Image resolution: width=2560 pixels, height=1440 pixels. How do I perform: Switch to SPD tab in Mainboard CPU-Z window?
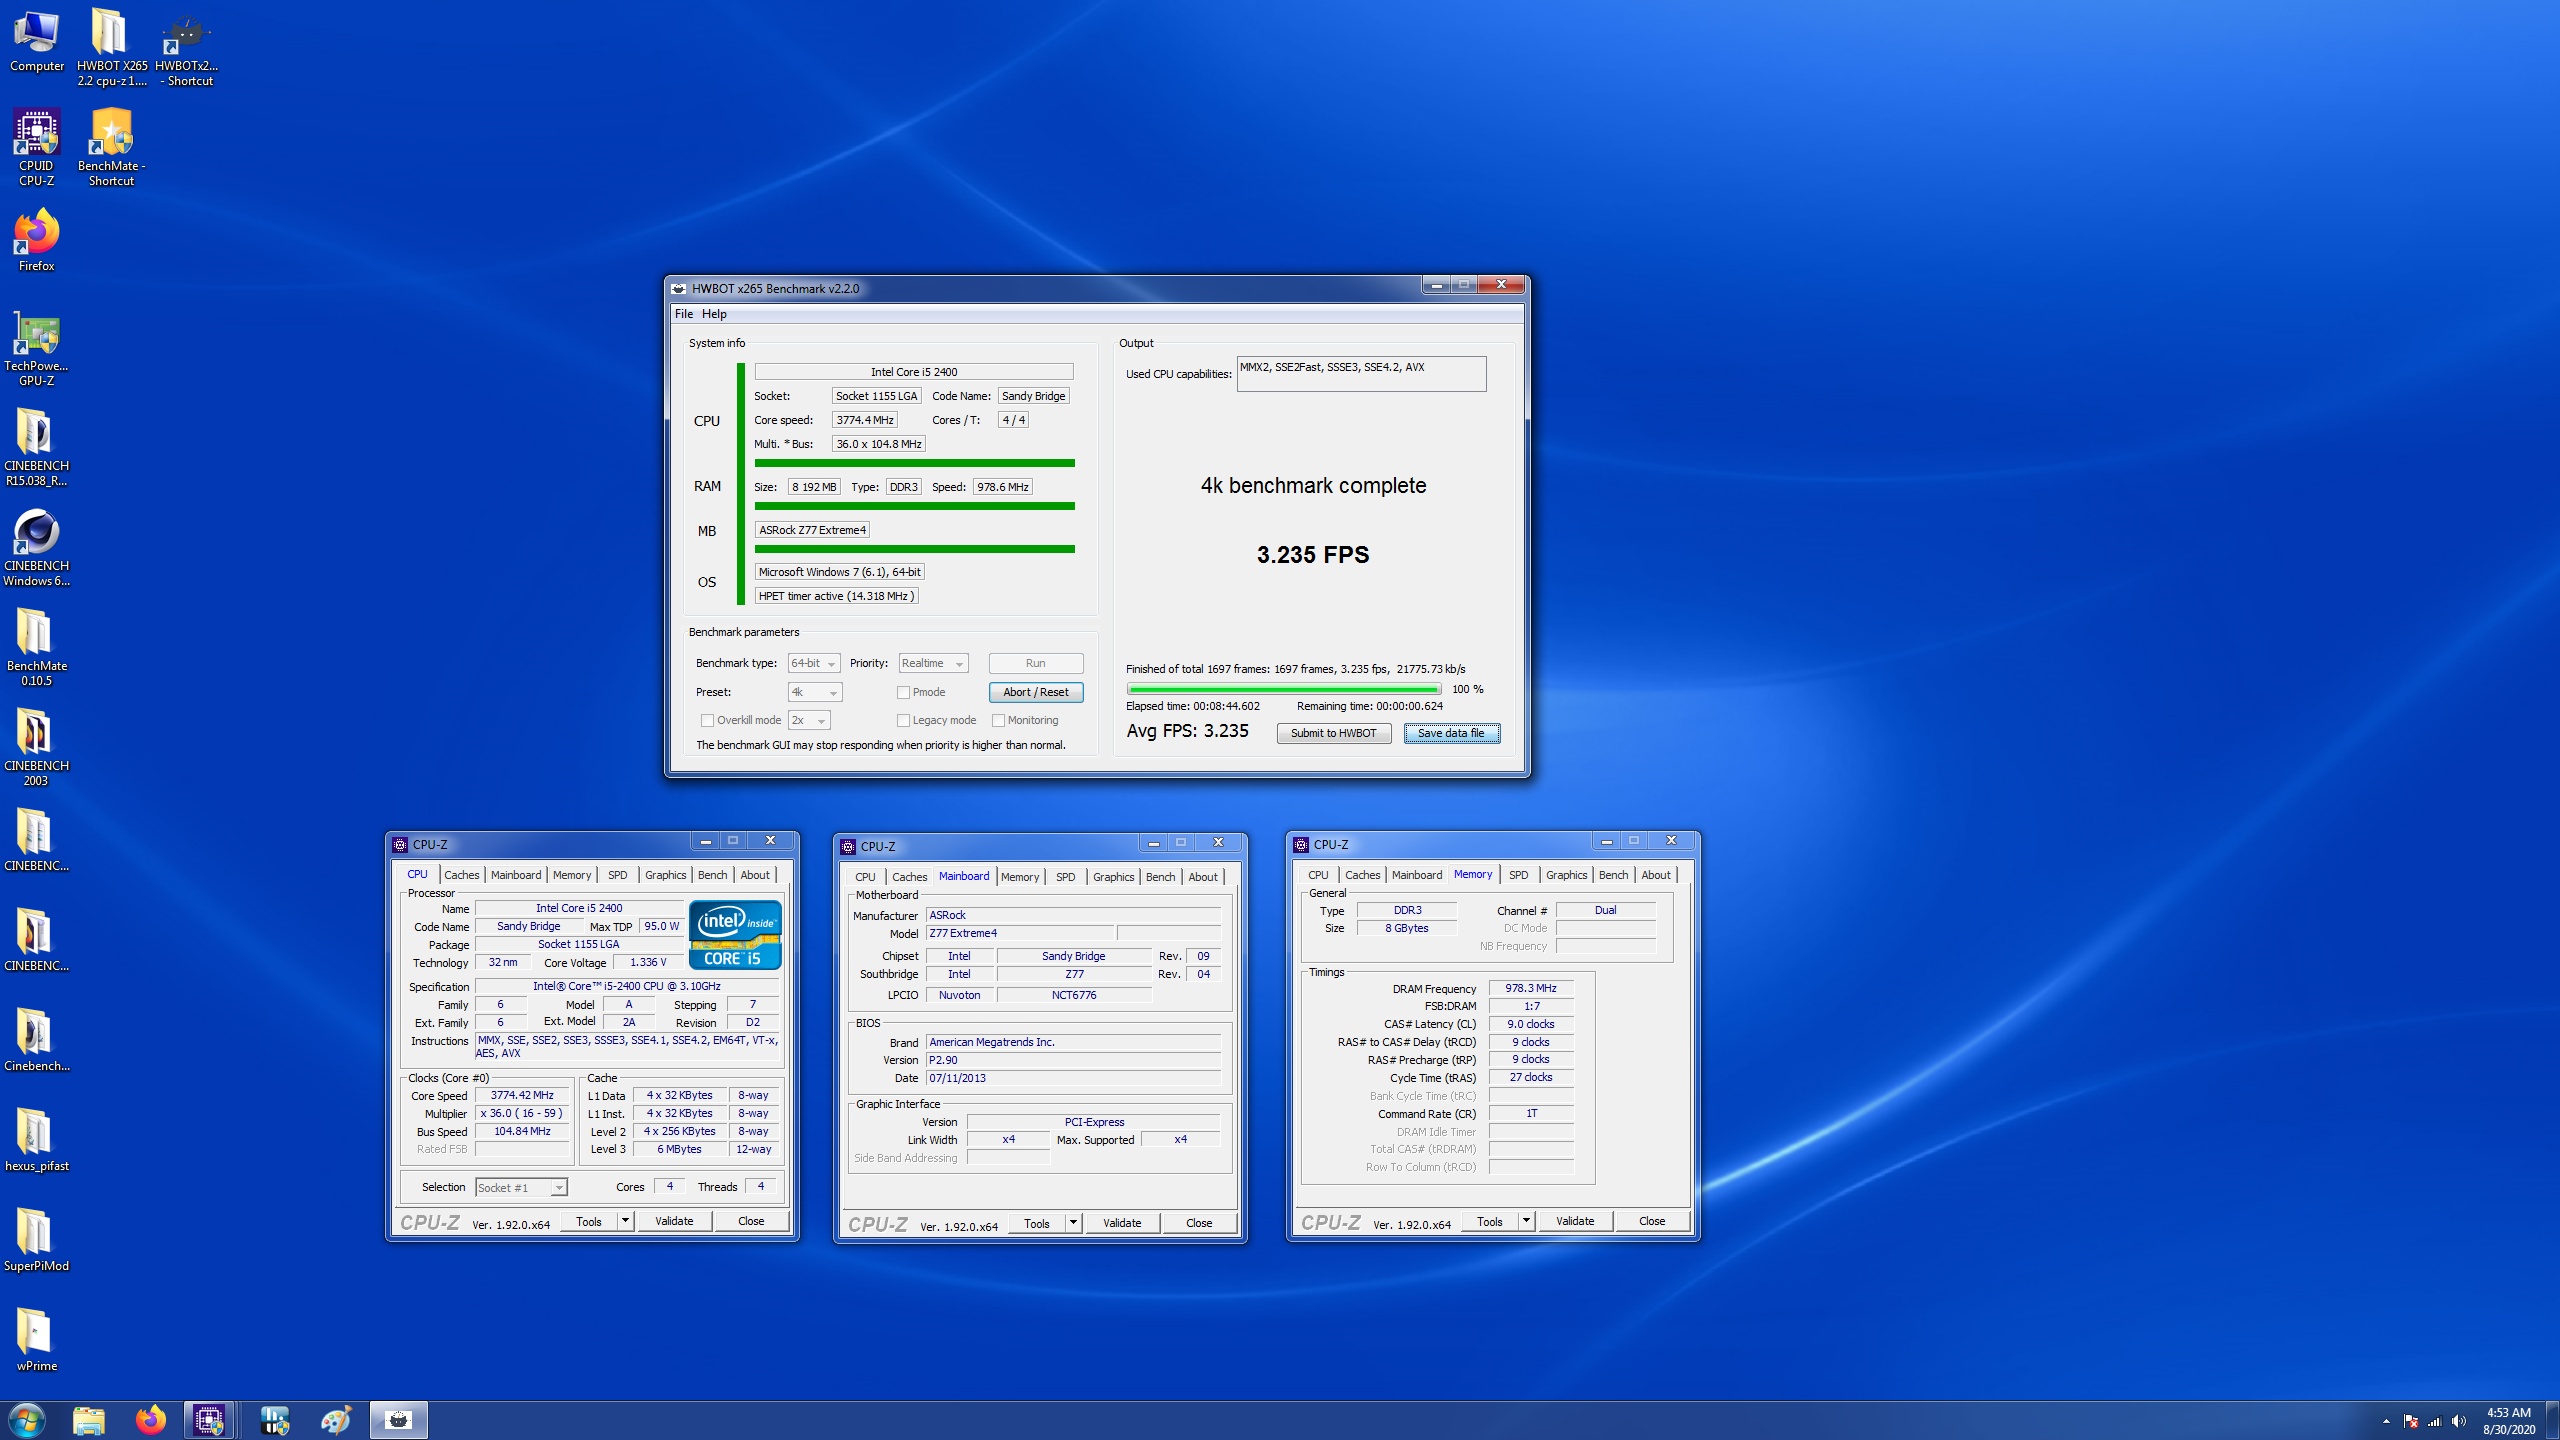[x=1066, y=877]
